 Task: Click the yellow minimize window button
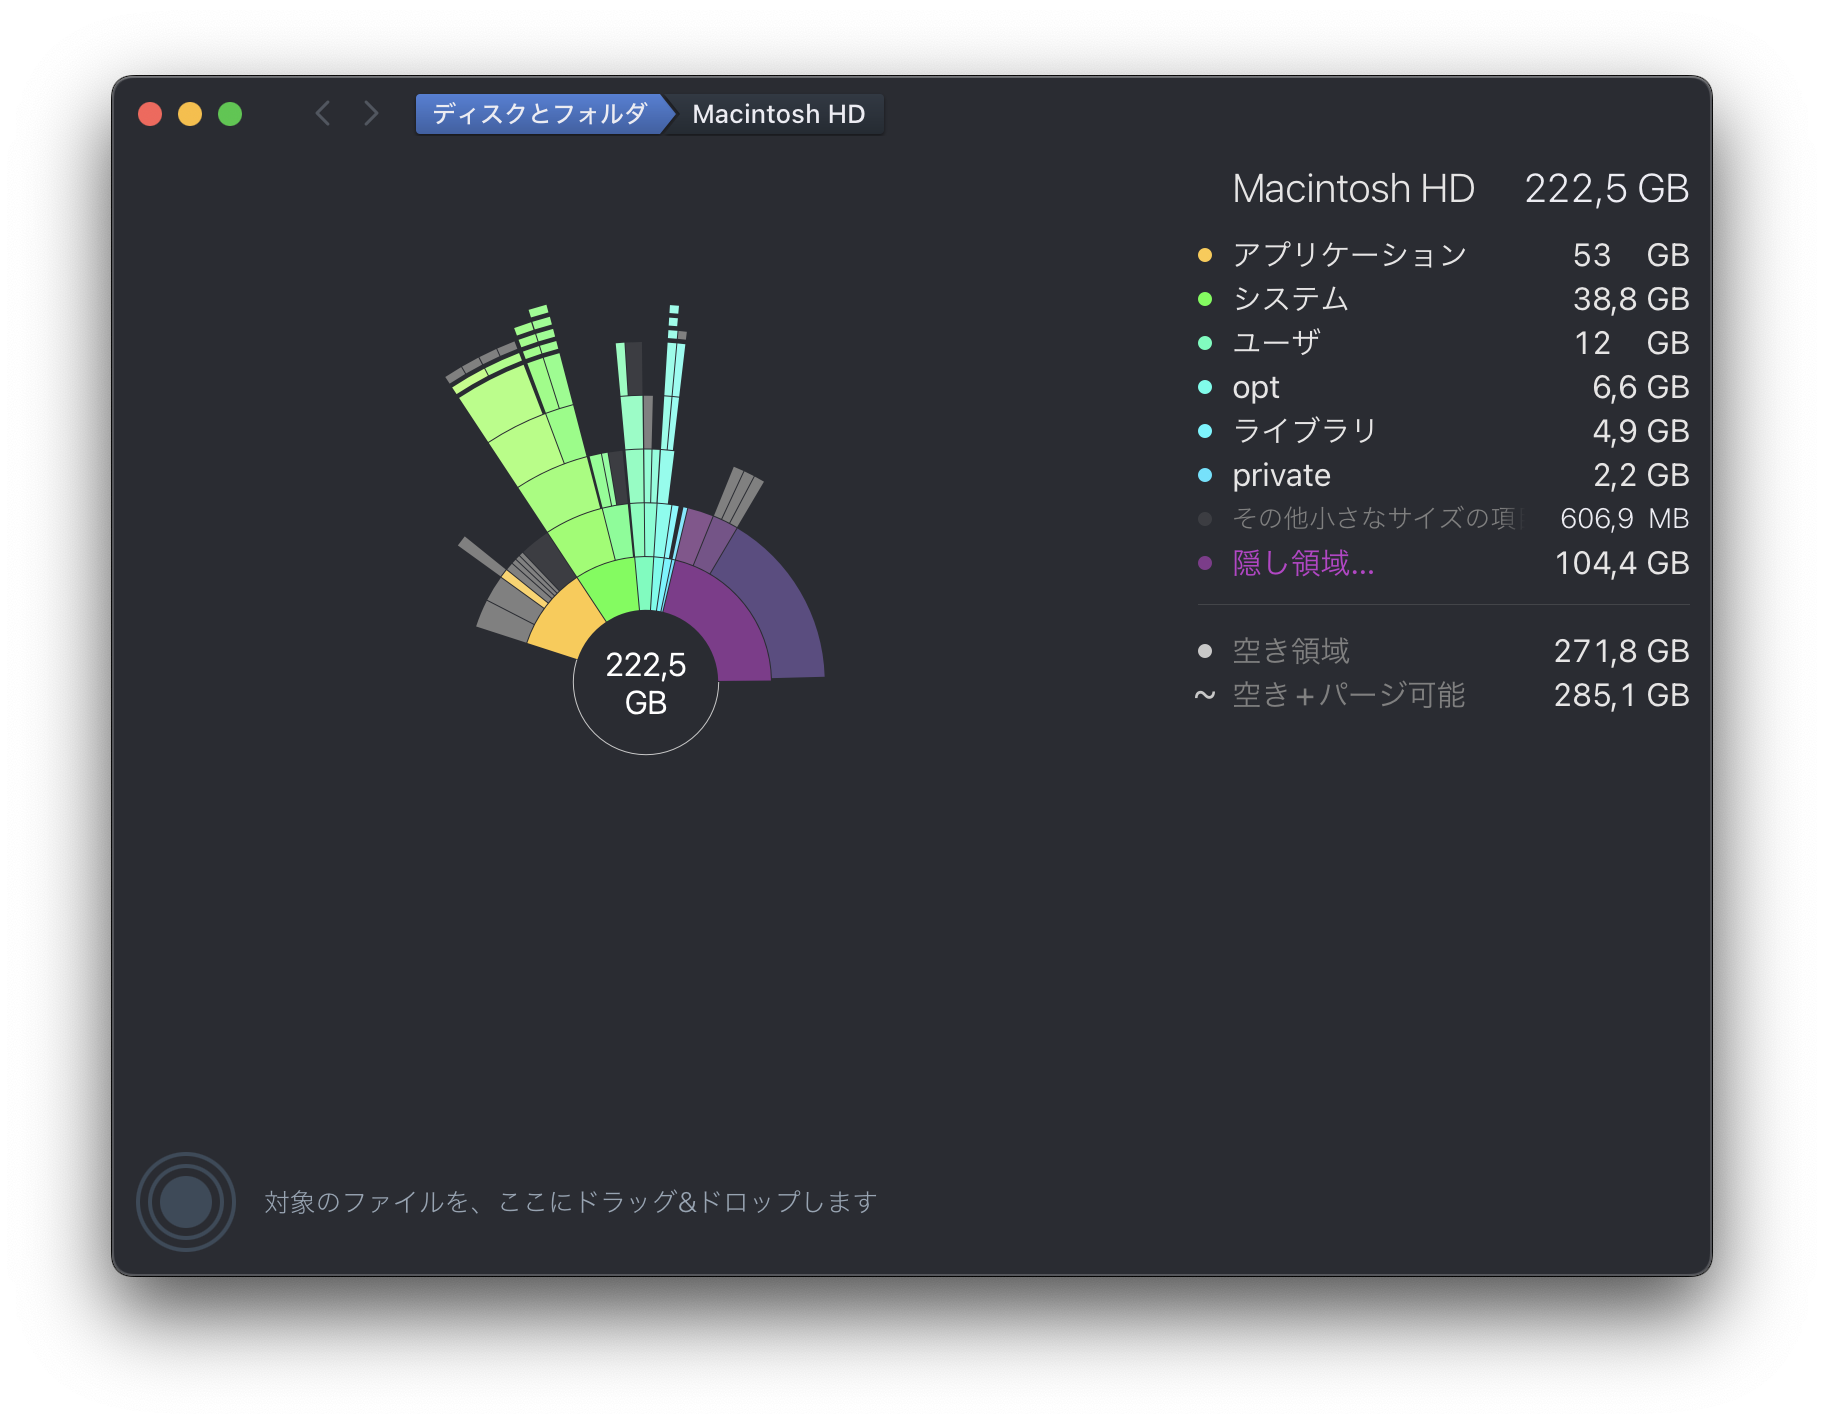190,114
